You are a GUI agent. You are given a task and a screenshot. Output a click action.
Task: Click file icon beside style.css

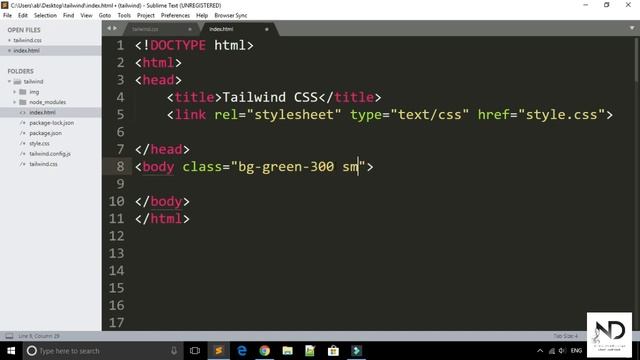[23, 143]
